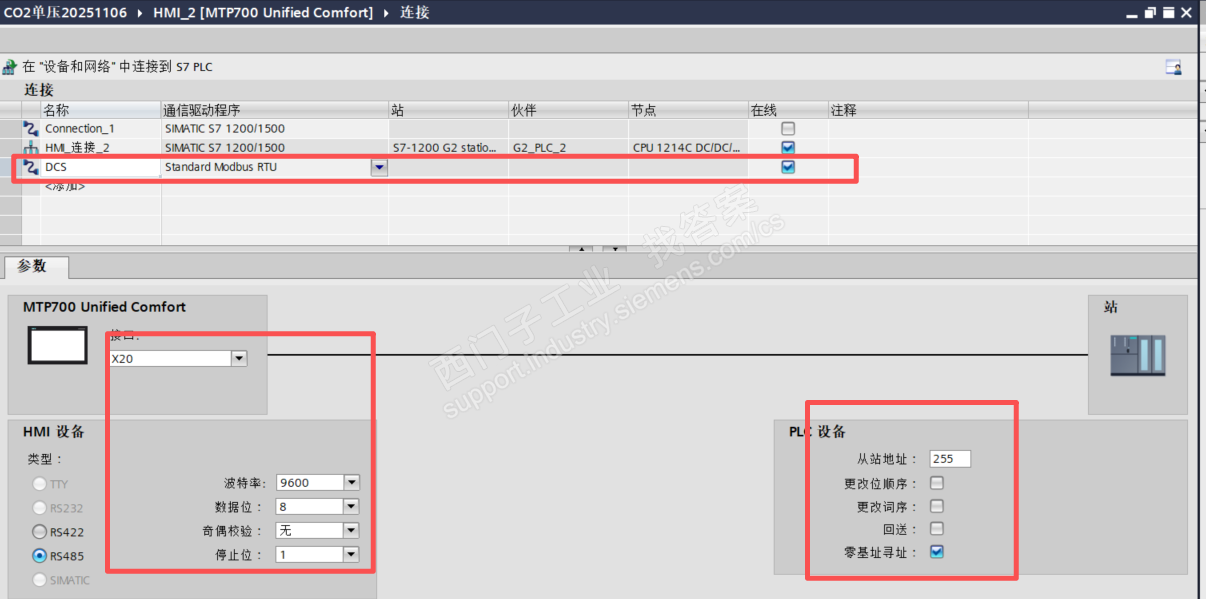The width and height of the screenshot is (1206, 599).
Task: Disable the 零基址寻址 checkbox
Action: [x=937, y=551]
